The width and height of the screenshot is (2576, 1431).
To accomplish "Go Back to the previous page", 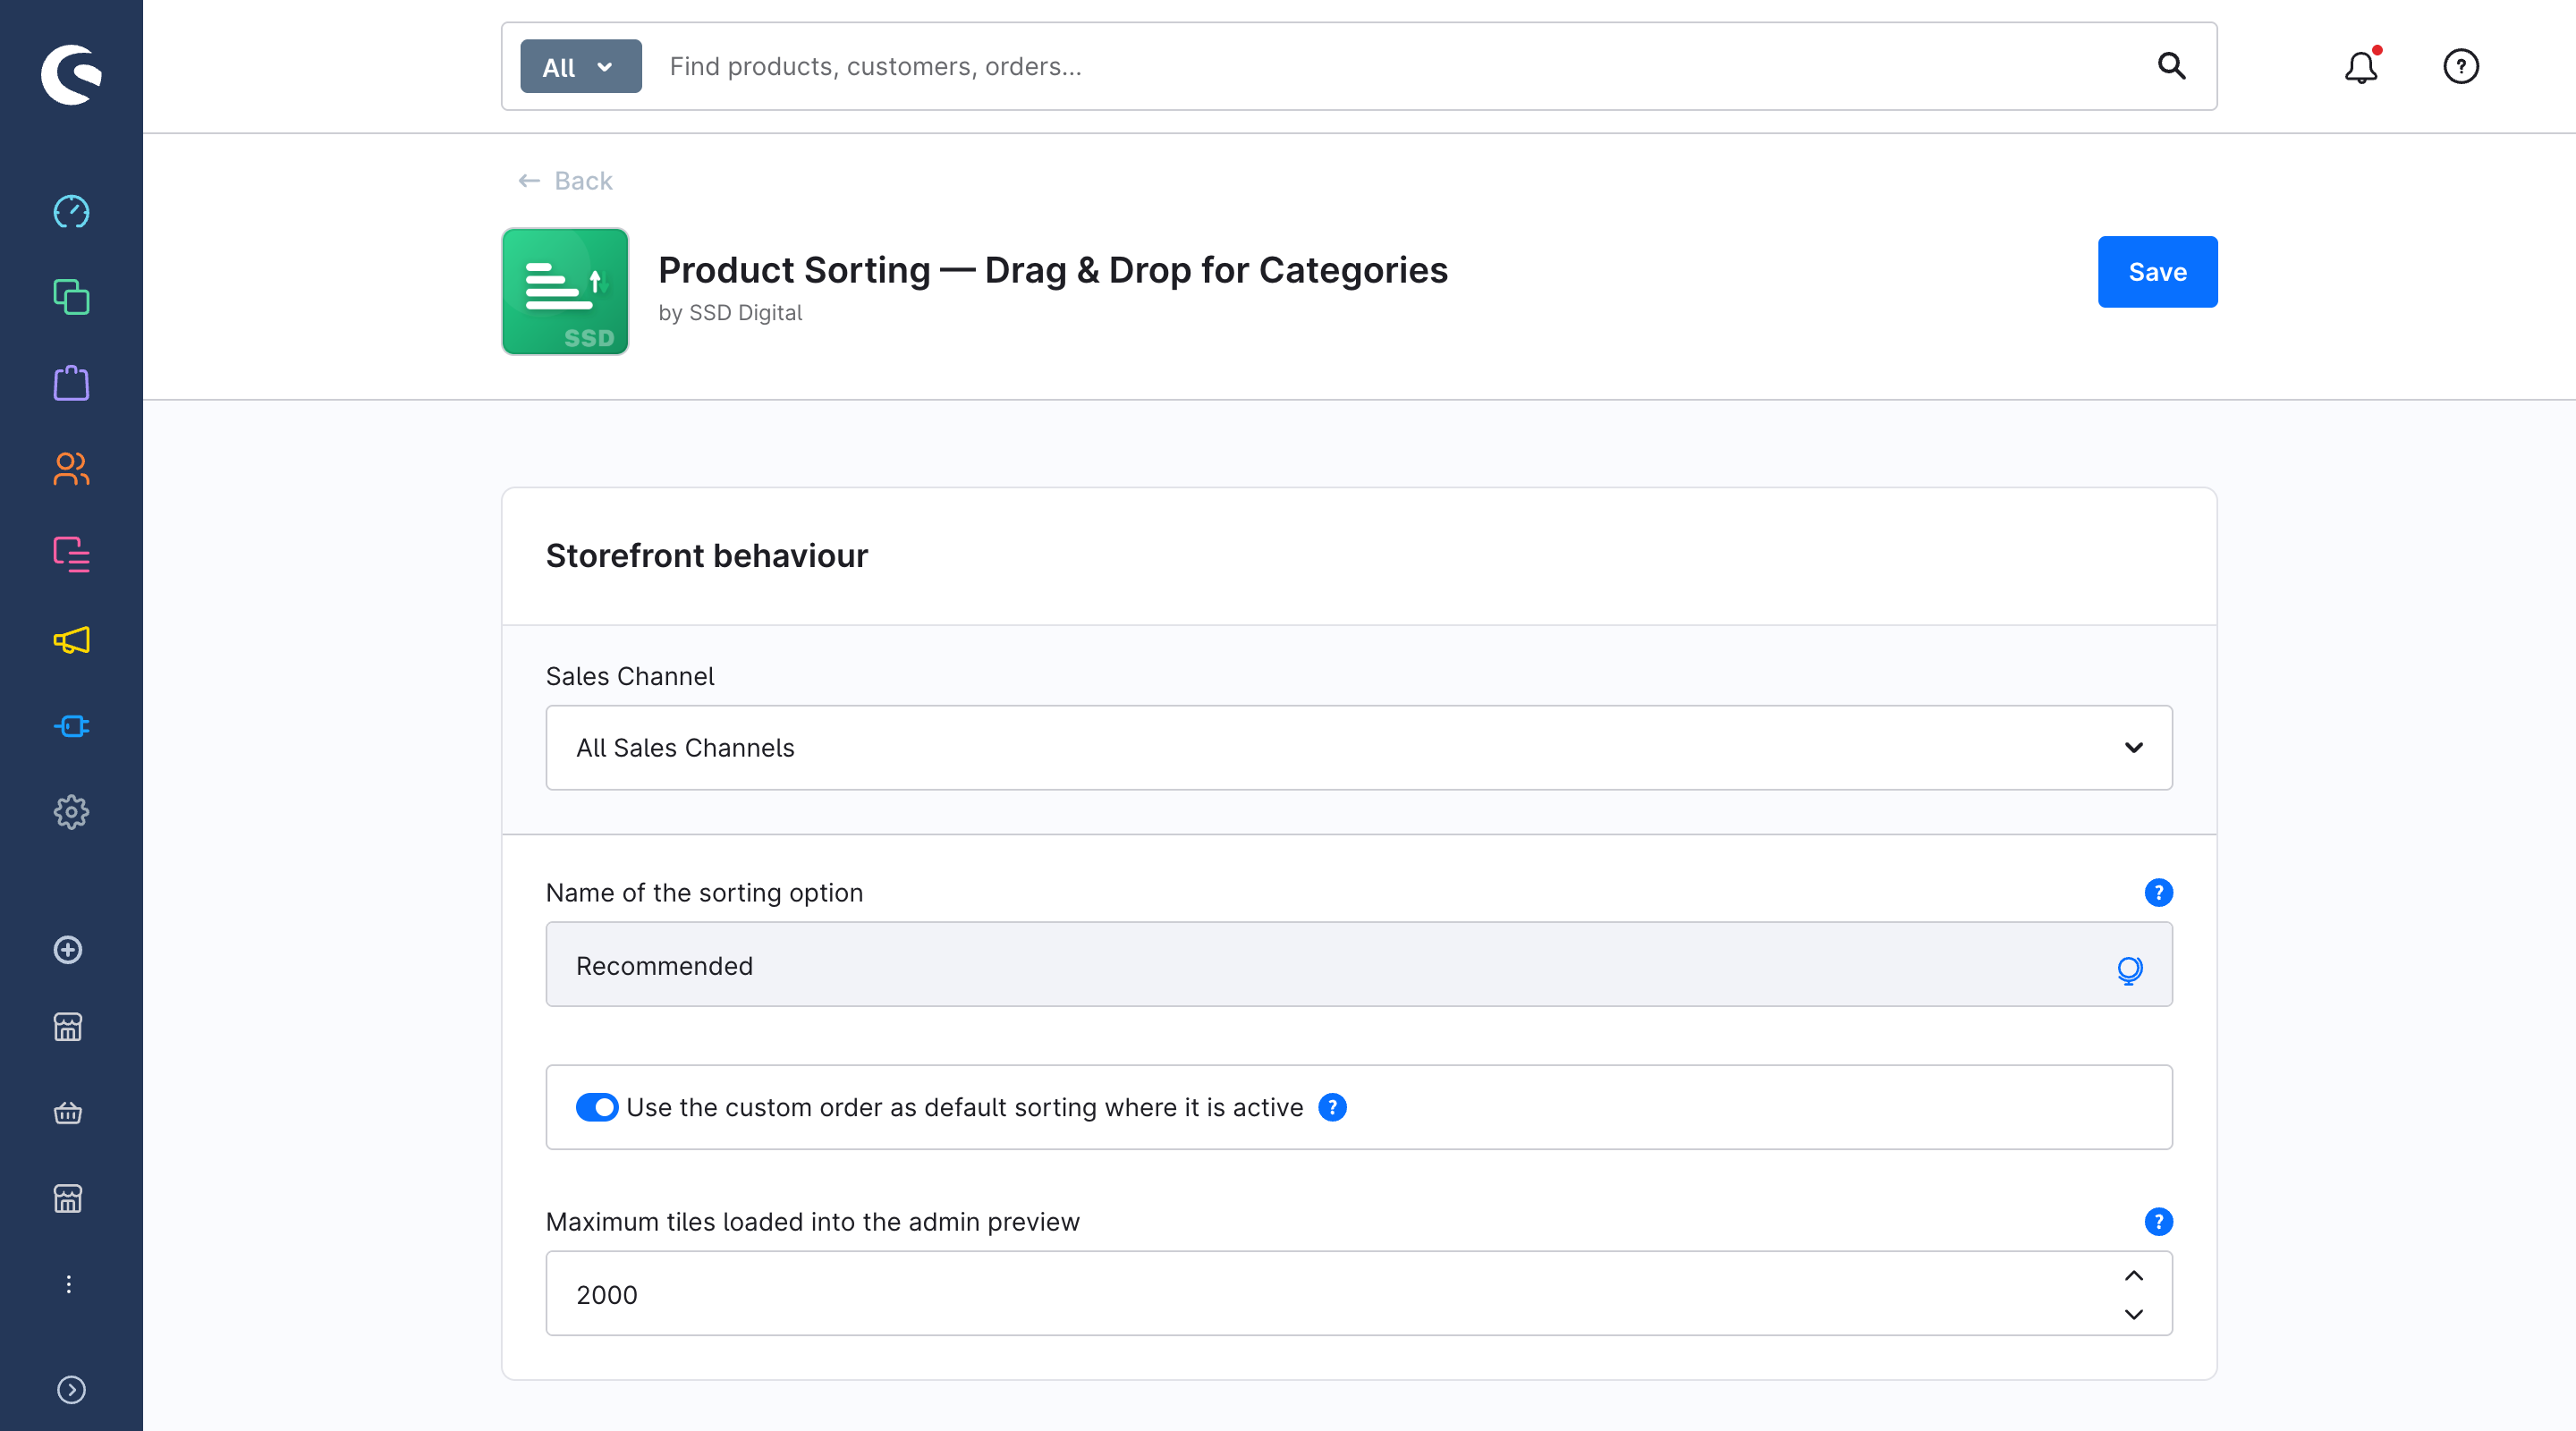I will pyautogui.click(x=565, y=180).
